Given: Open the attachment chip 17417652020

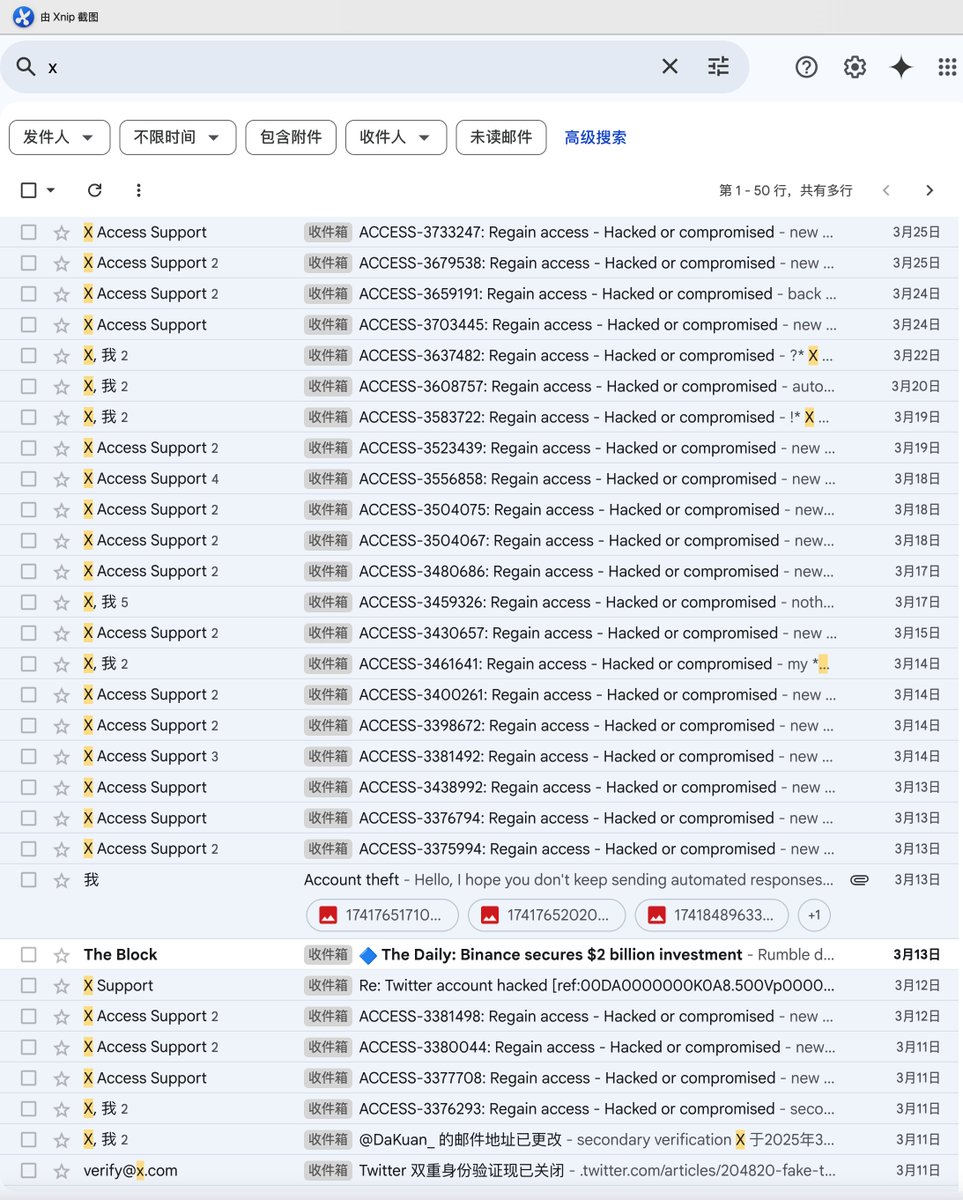Looking at the screenshot, I should click(545, 915).
